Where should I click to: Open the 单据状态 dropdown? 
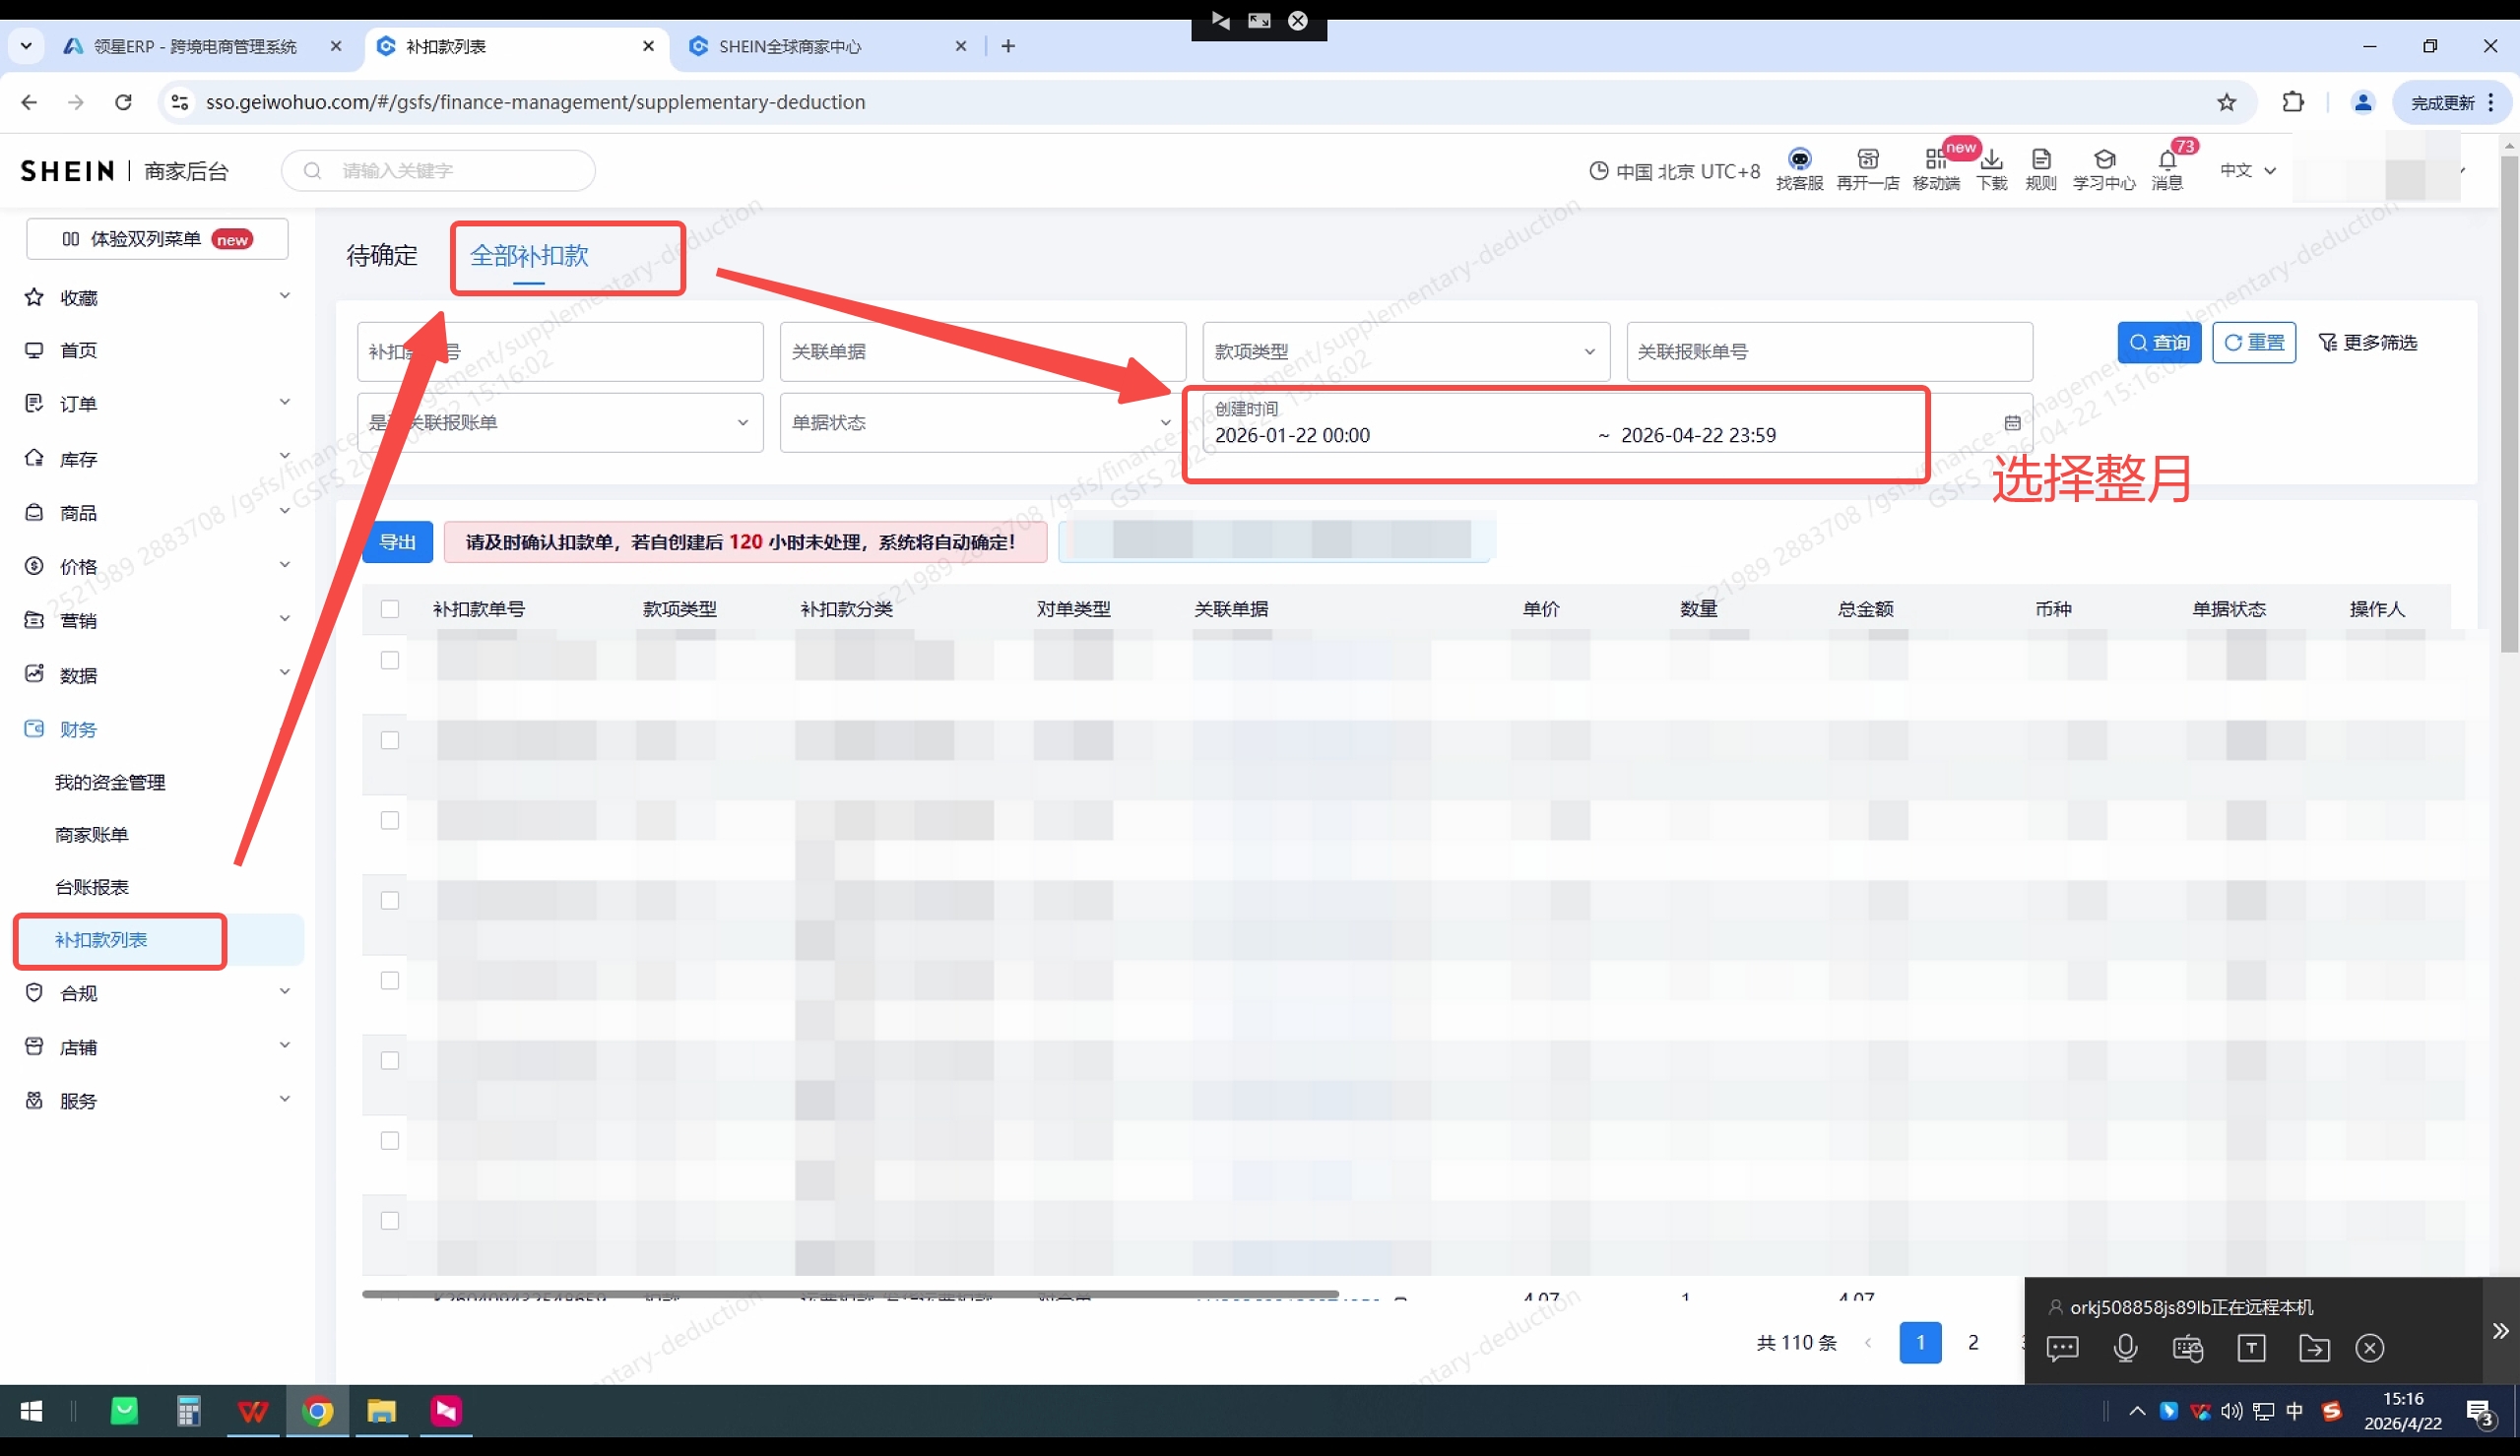(980, 423)
